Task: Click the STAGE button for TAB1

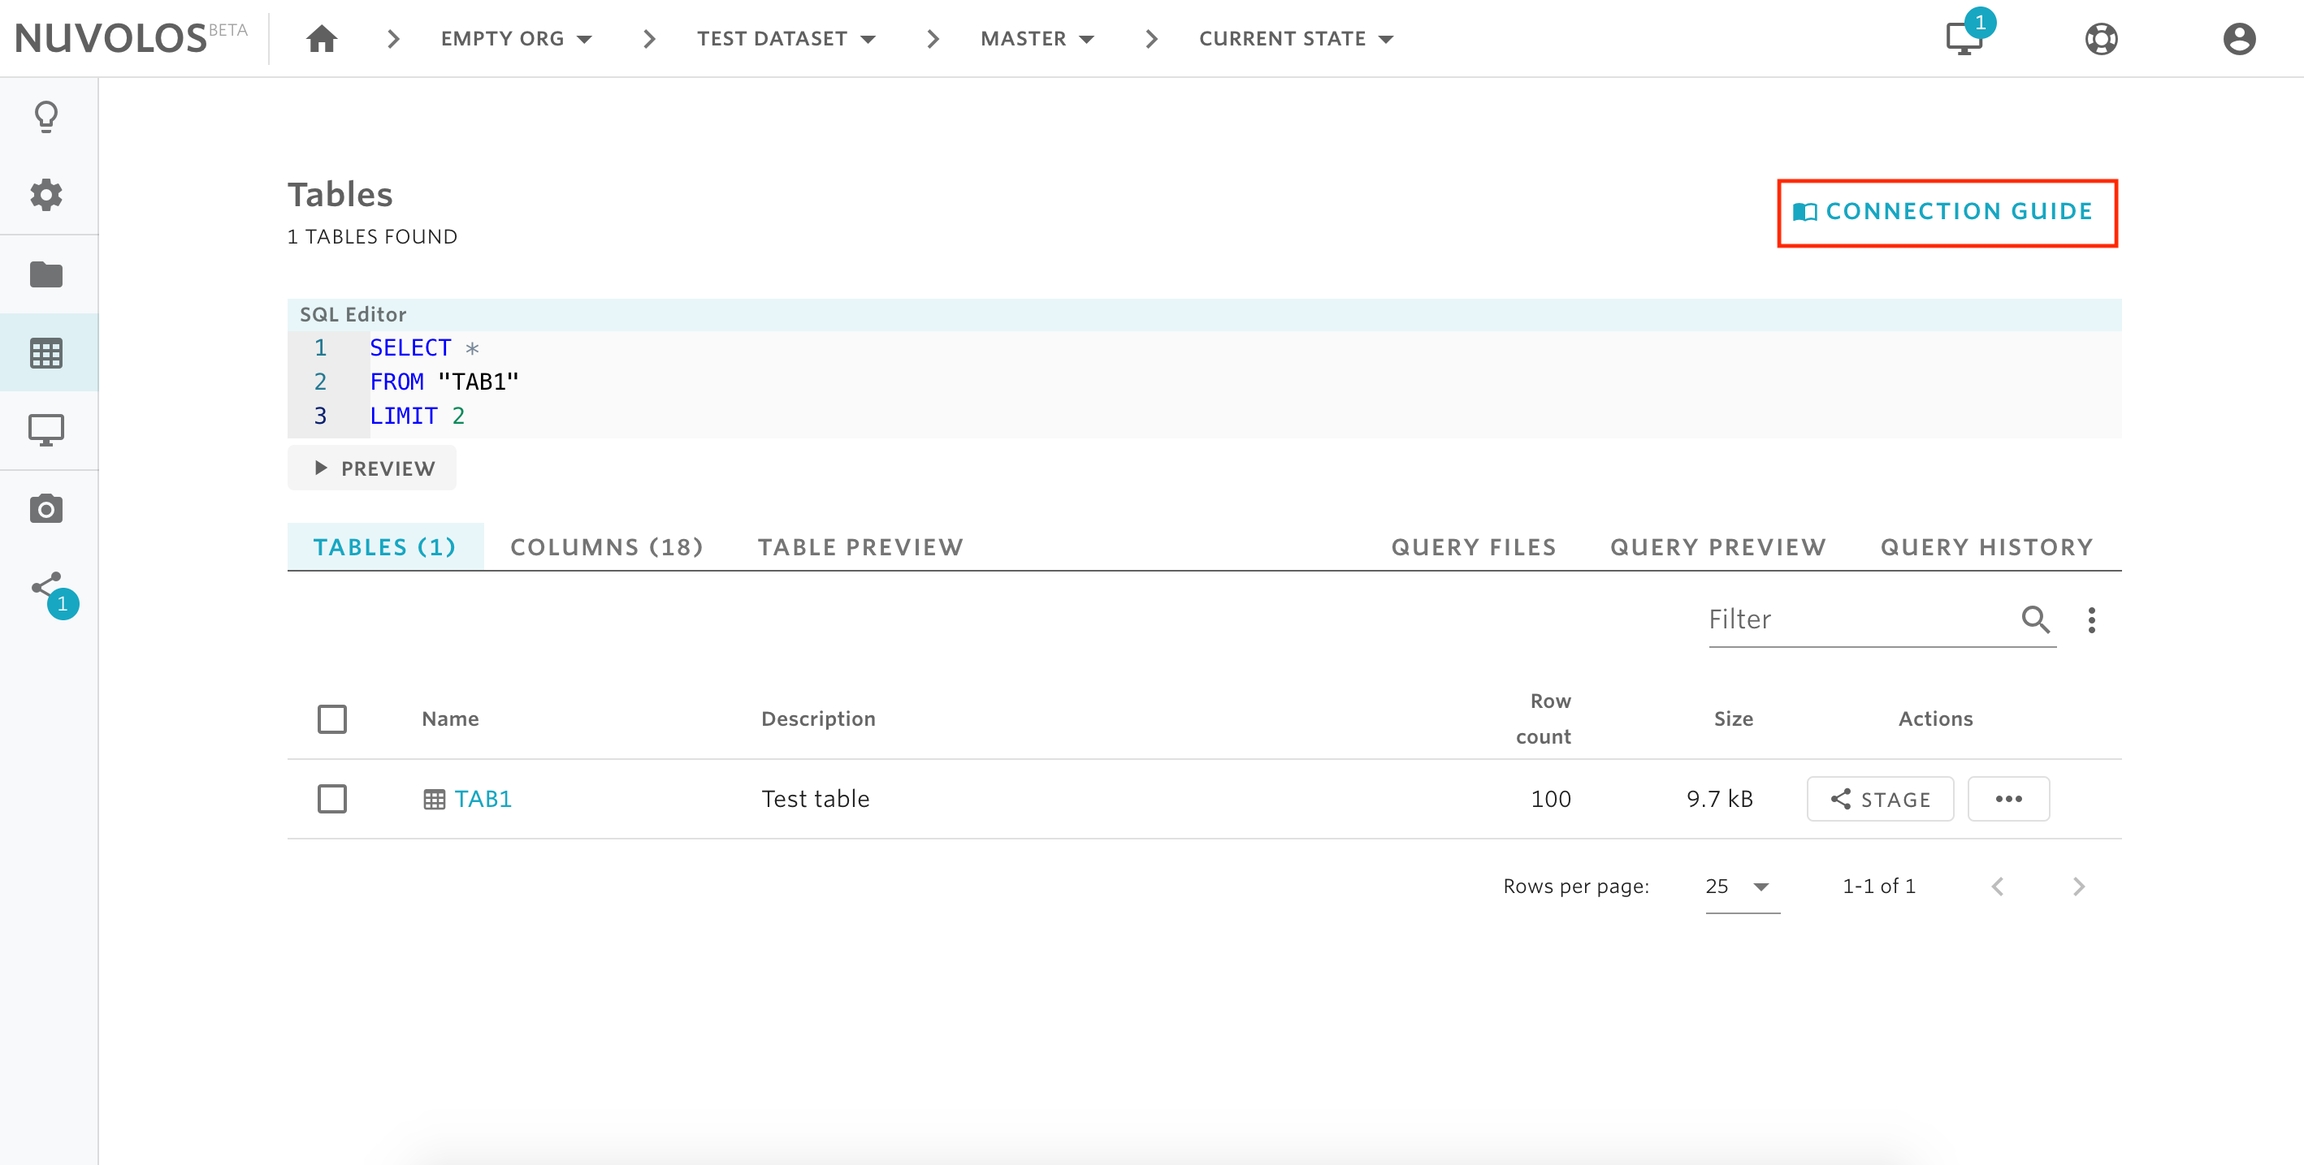Action: point(1879,799)
